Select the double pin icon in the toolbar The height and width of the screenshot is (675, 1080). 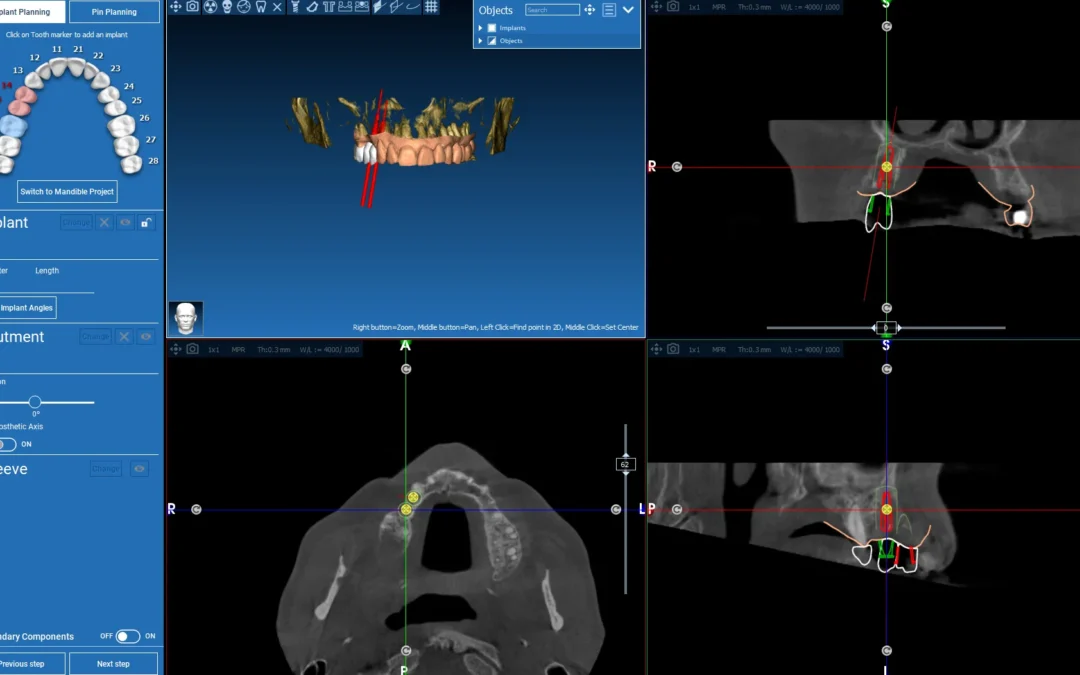(329, 7)
